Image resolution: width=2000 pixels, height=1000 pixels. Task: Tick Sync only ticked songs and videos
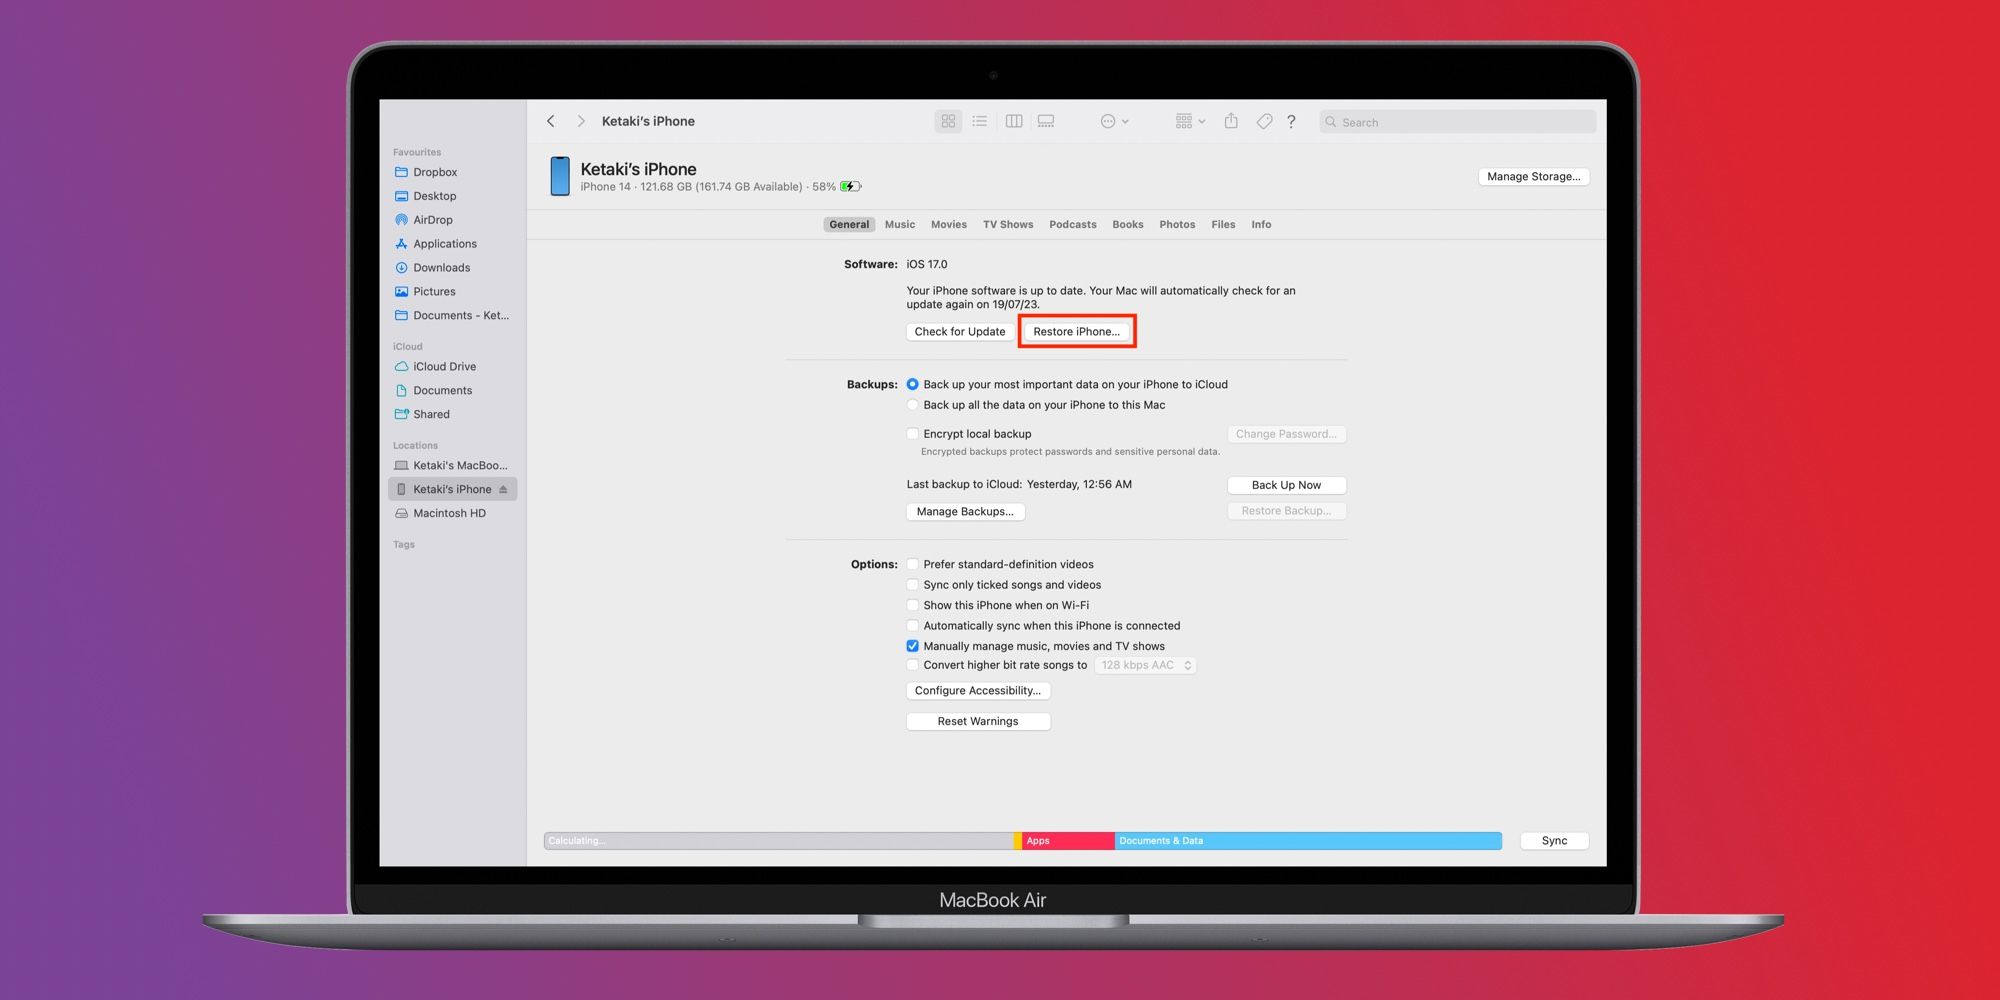pyautogui.click(x=912, y=585)
